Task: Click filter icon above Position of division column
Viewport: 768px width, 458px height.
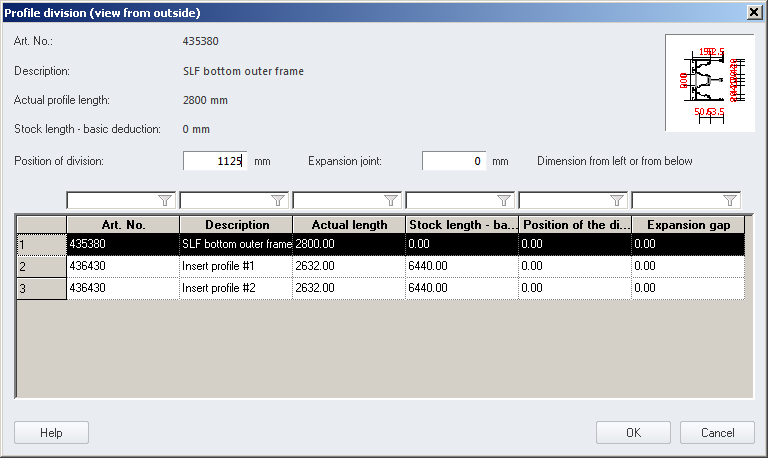Action: (x=617, y=200)
